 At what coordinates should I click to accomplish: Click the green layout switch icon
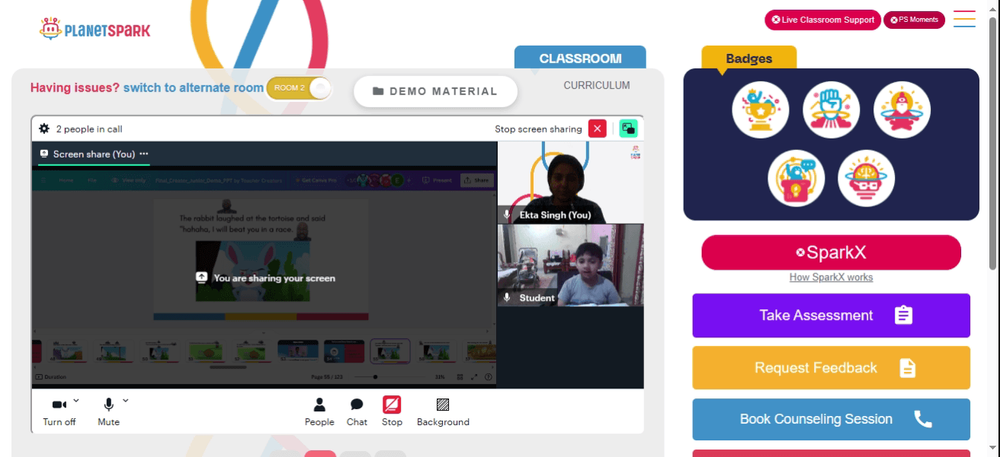[628, 129]
